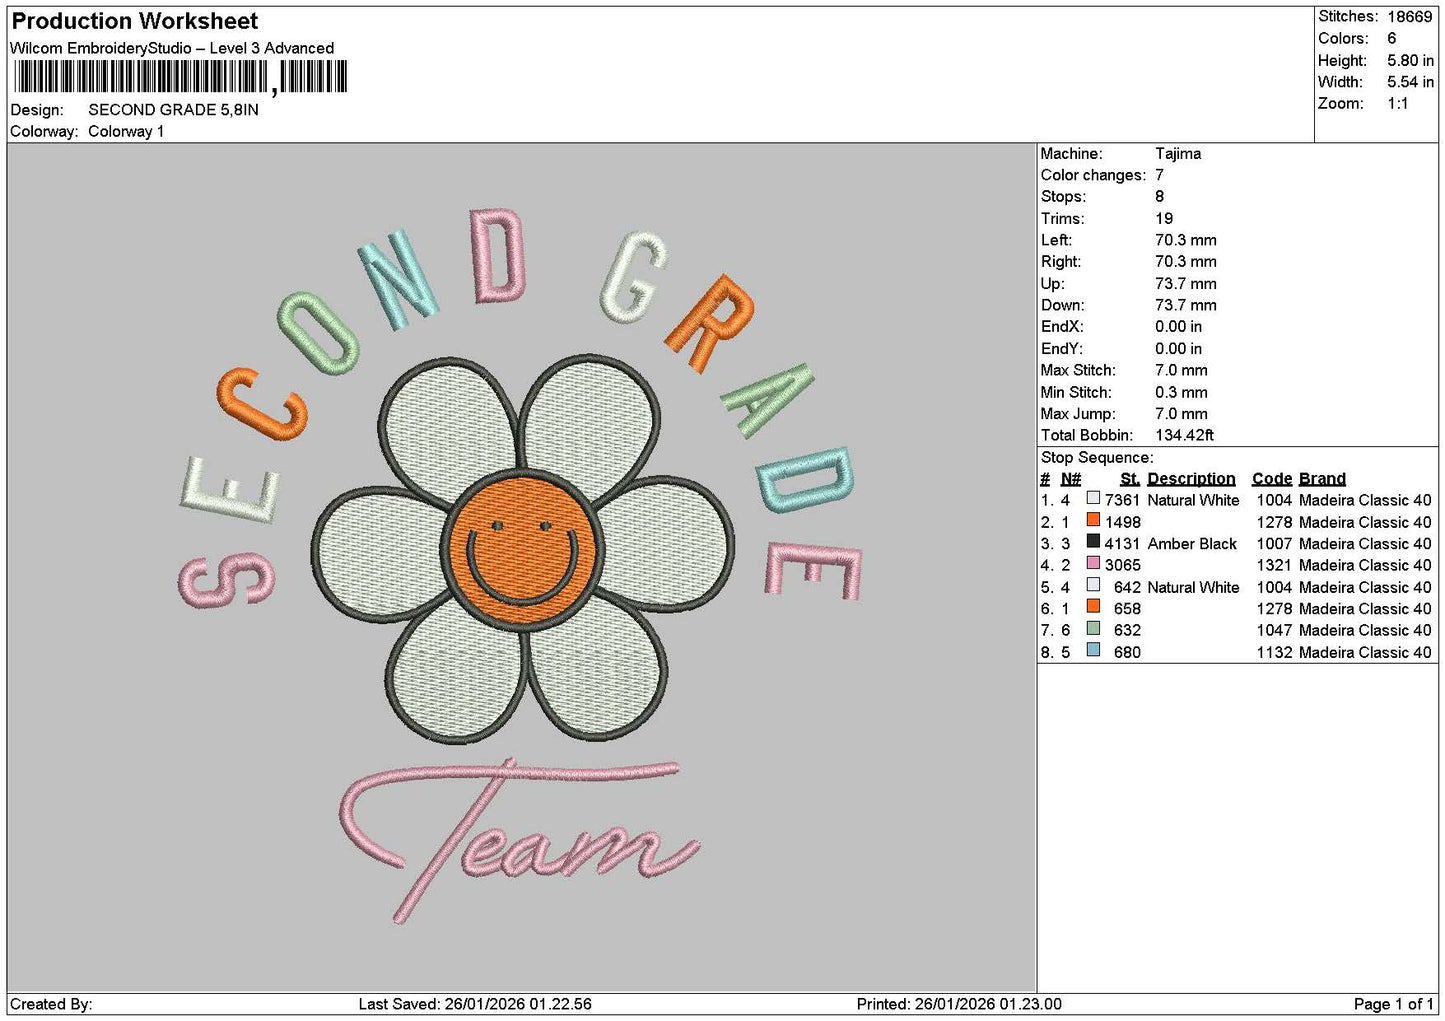
Task: Click the orange swatch in stop 6
Action: [1093, 607]
